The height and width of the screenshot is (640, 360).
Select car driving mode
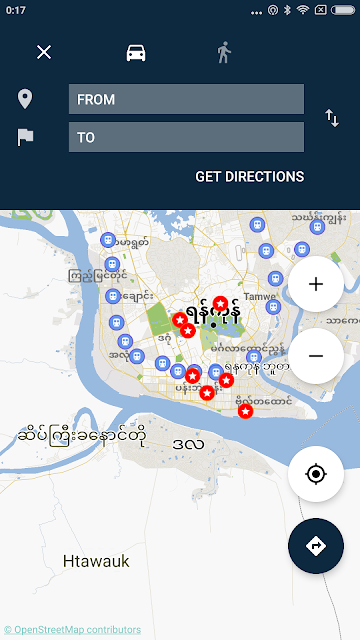pos(136,53)
